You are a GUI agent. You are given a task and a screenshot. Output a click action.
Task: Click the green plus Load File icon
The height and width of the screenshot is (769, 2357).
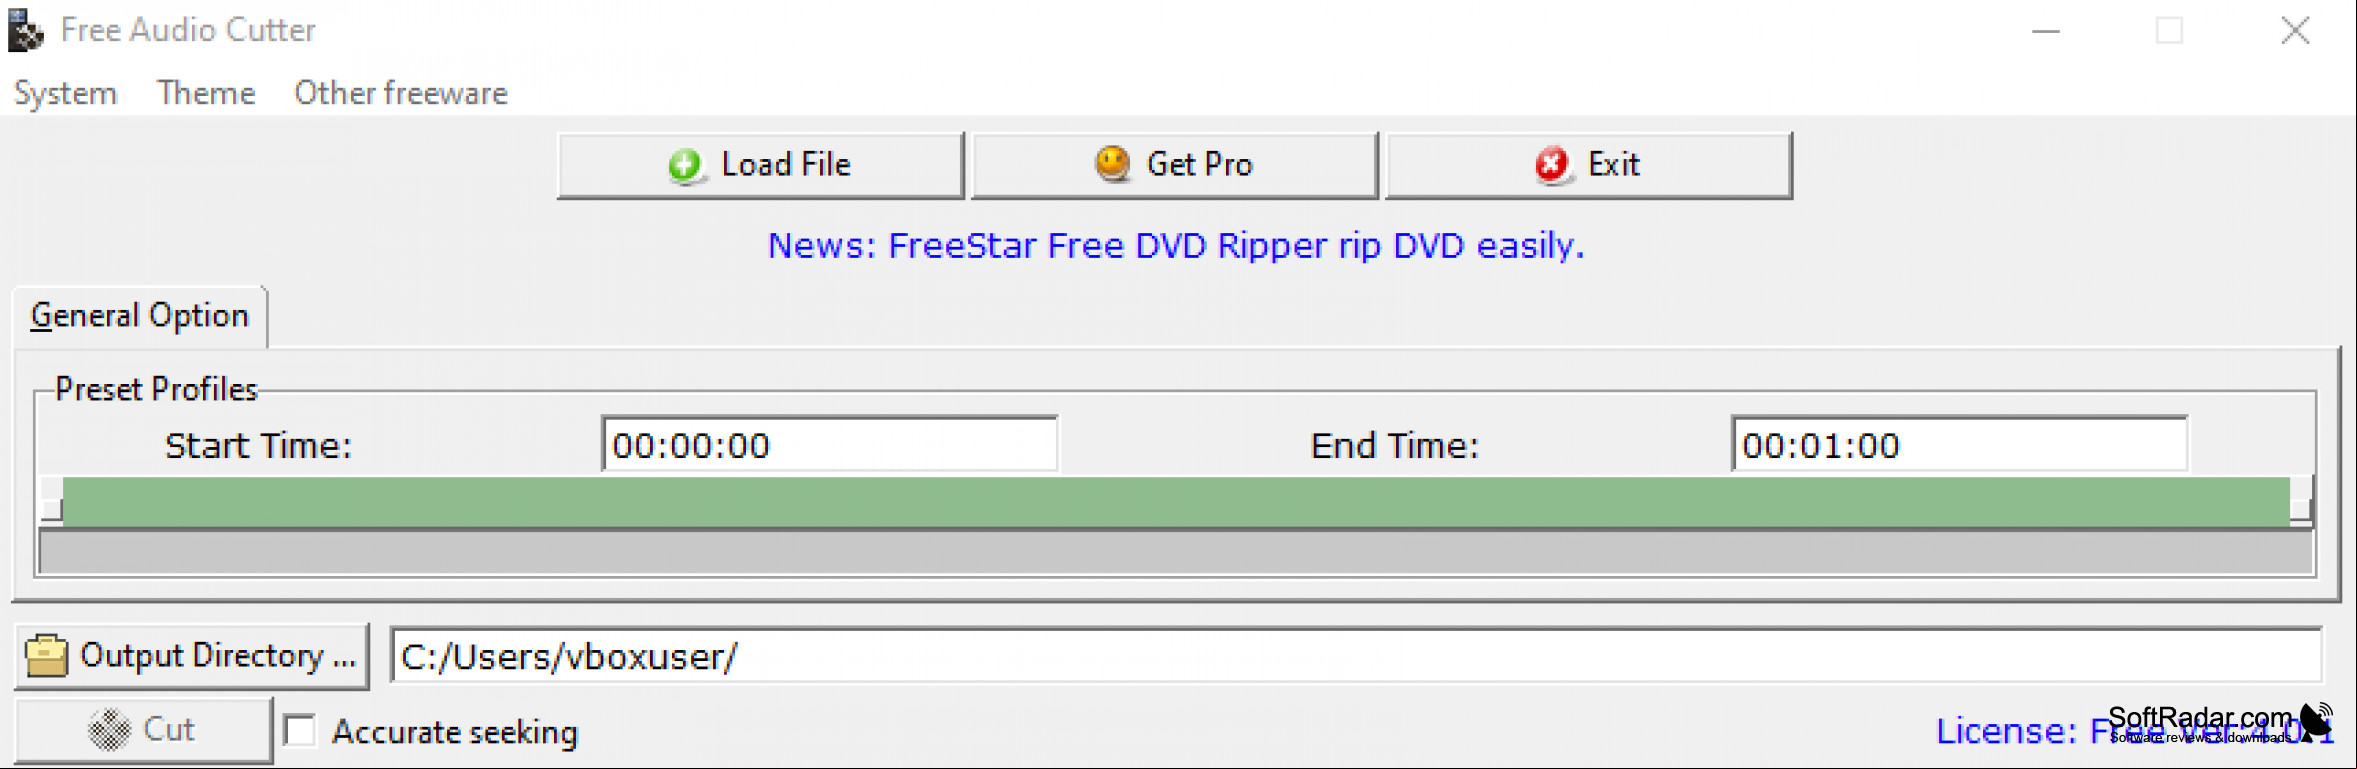pyautogui.click(x=685, y=165)
